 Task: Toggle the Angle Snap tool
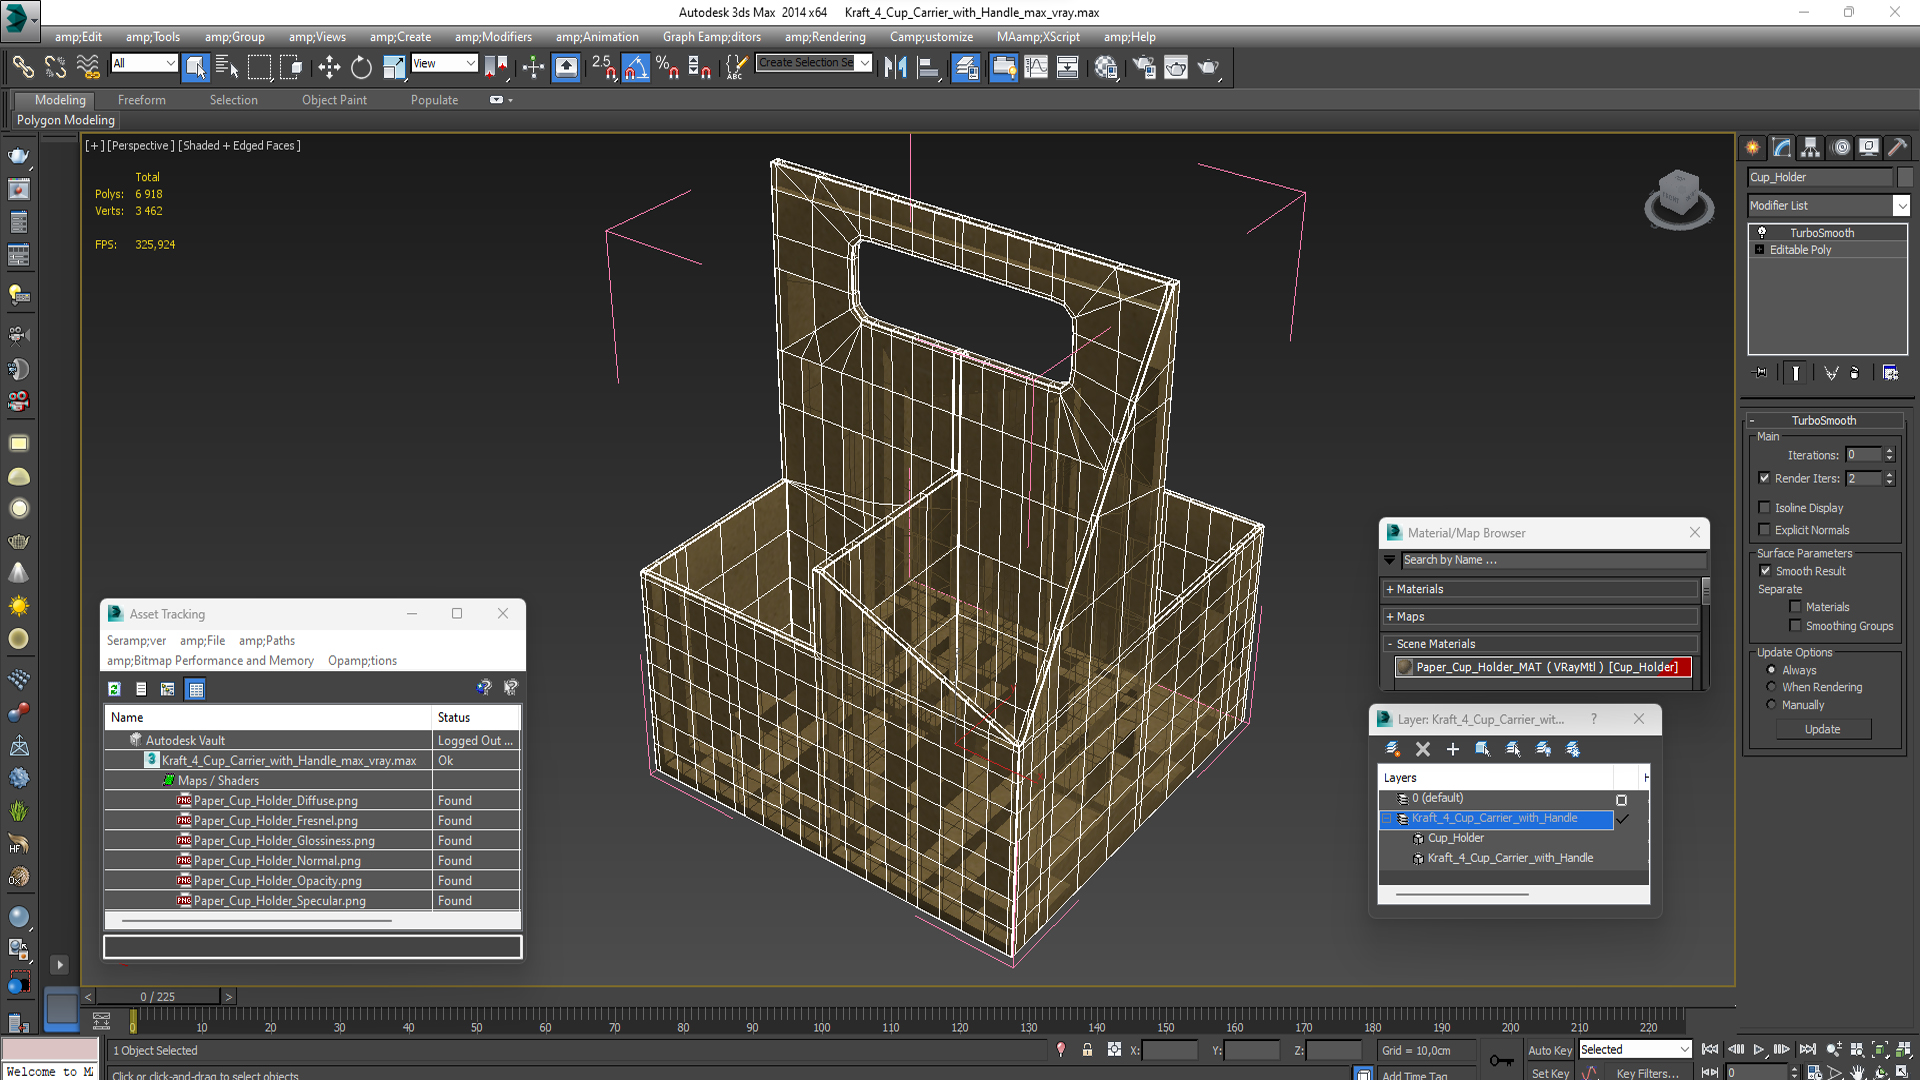click(636, 67)
